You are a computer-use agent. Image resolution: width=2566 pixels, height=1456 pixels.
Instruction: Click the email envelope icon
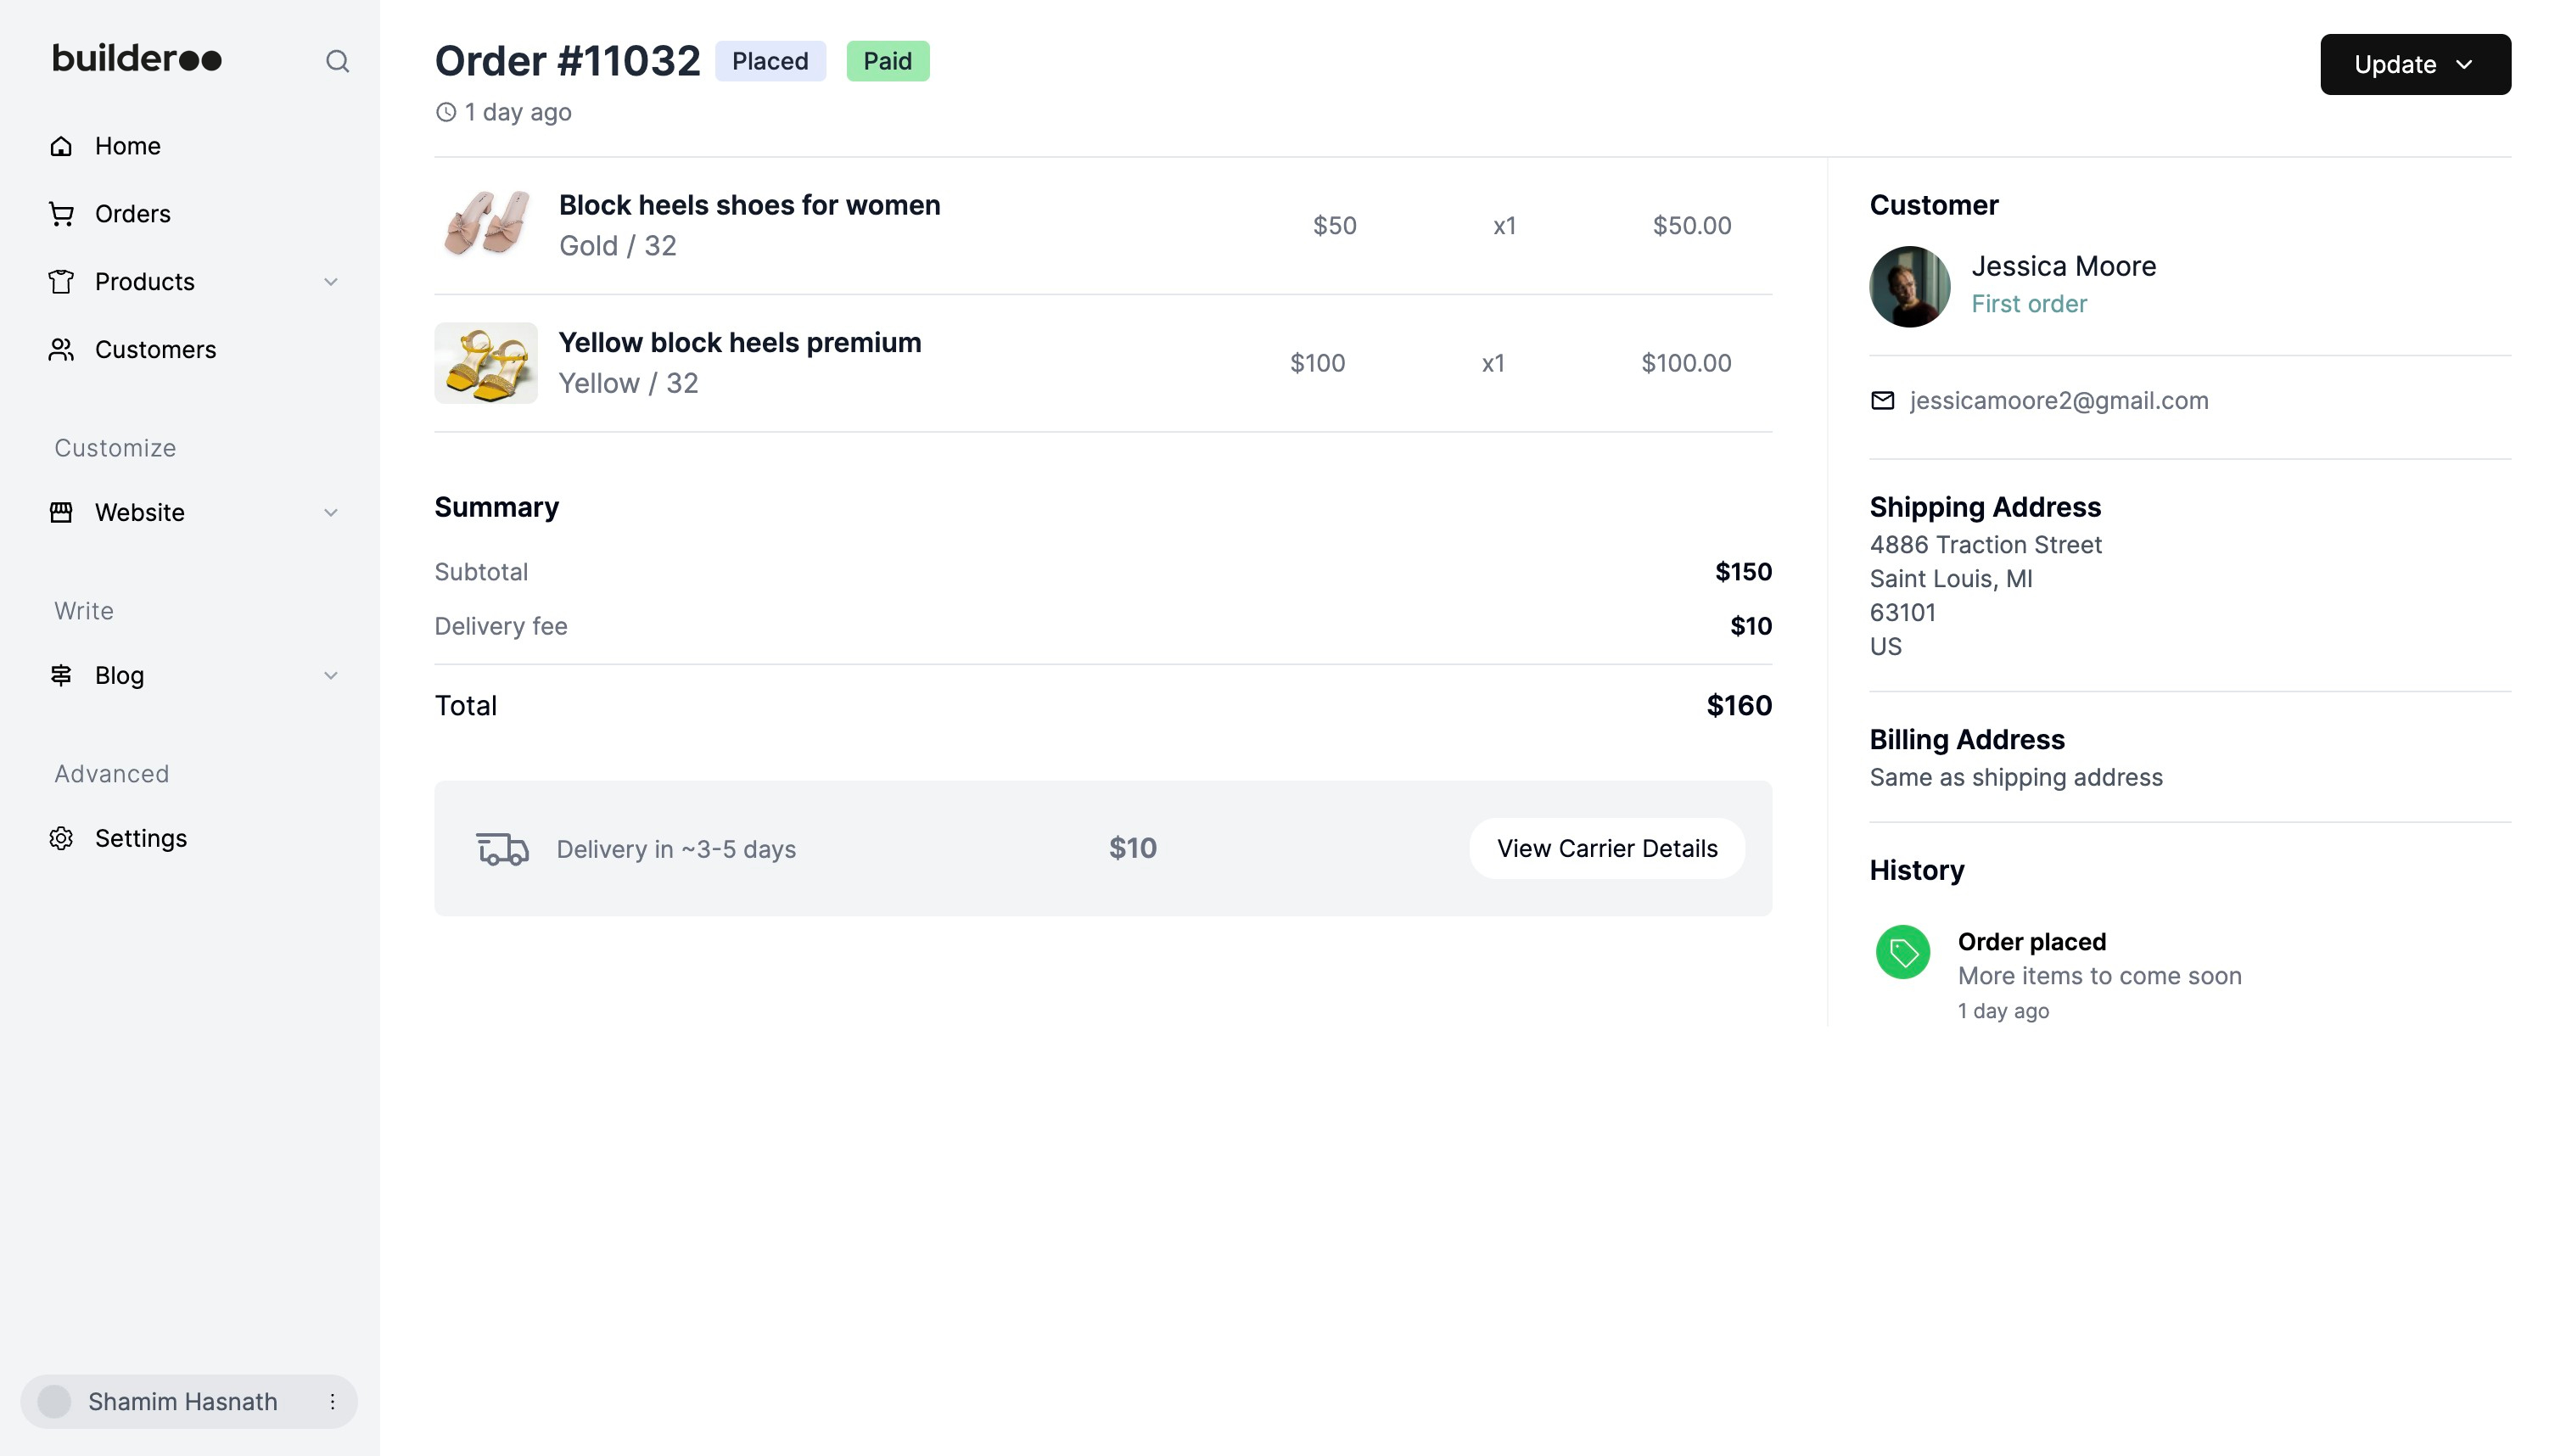[1882, 401]
